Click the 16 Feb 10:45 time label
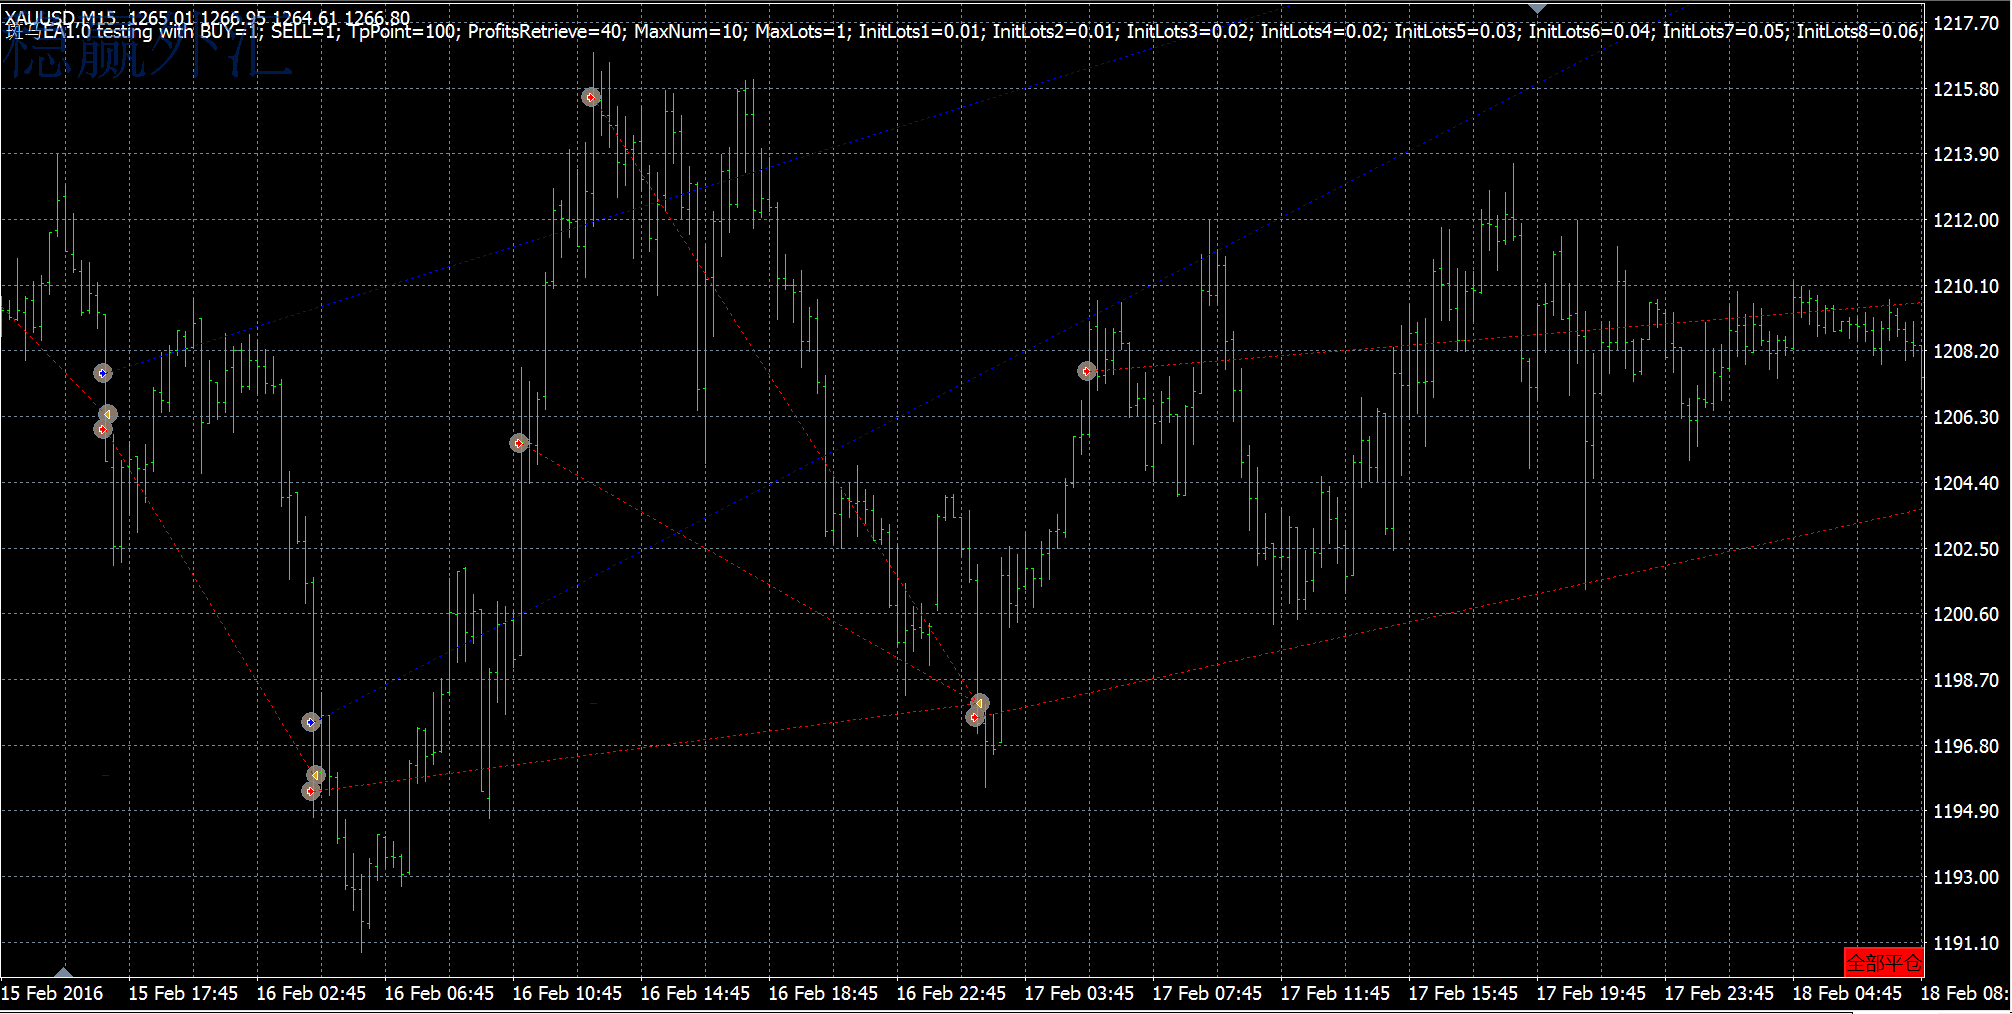Viewport: 2012px width, 1014px height. pos(567,993)
